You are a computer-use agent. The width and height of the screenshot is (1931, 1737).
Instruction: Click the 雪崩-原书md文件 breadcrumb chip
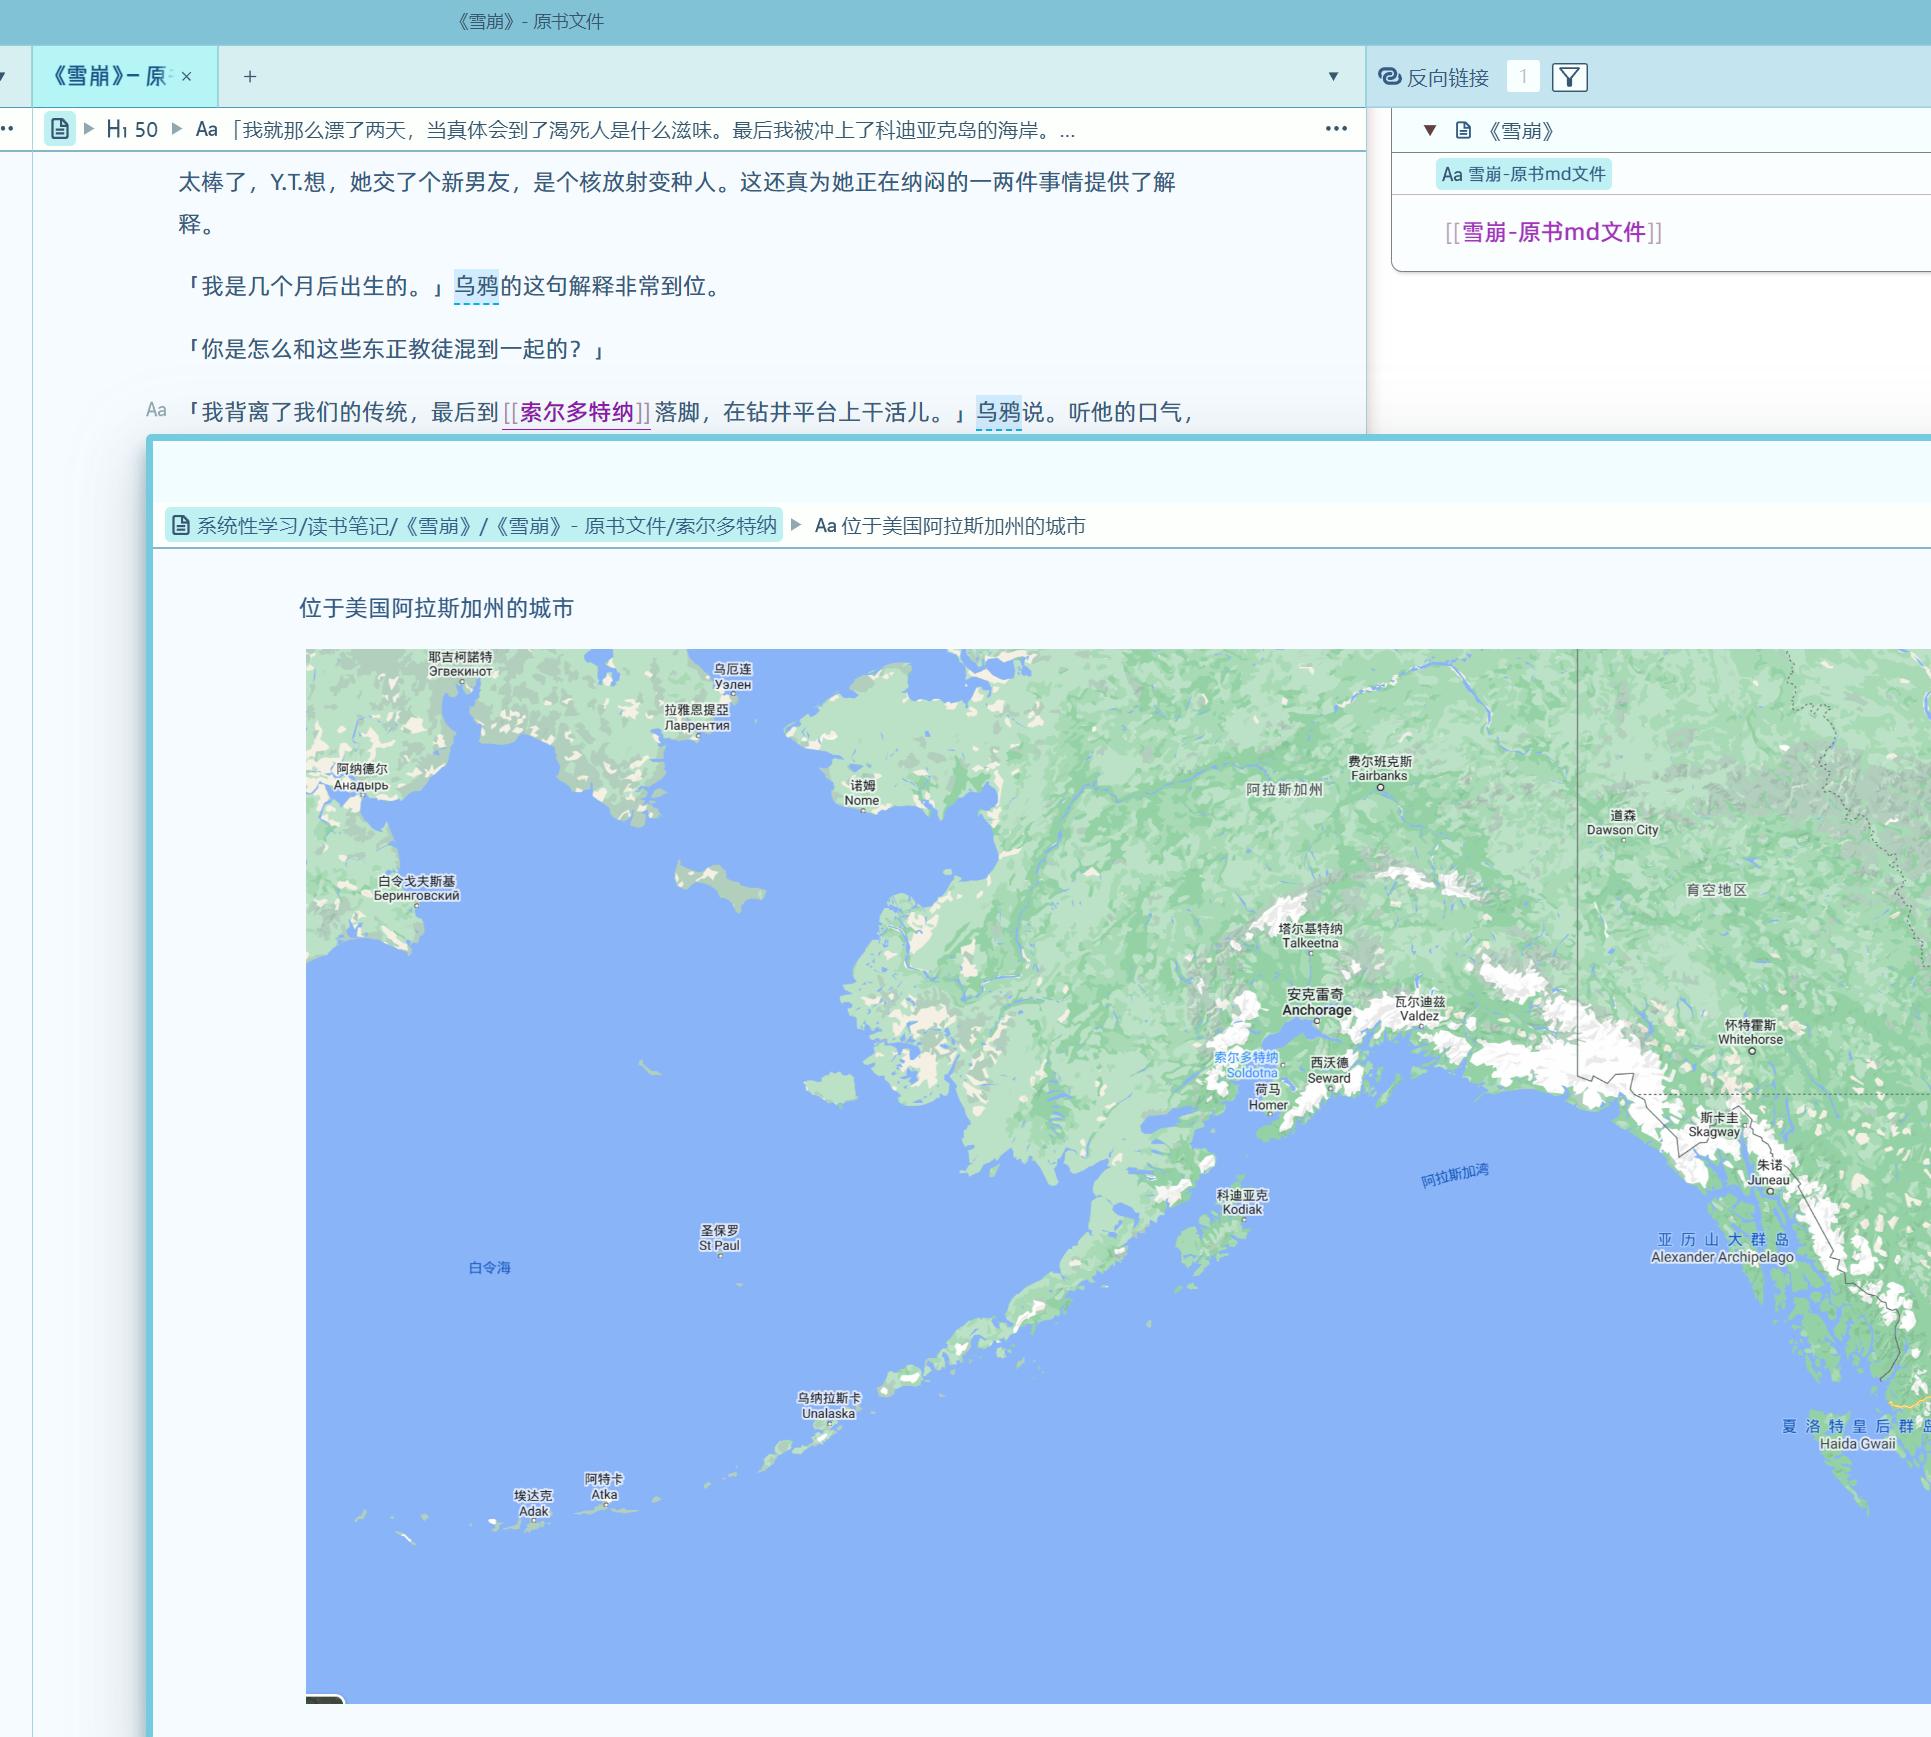coord(1524,174)
